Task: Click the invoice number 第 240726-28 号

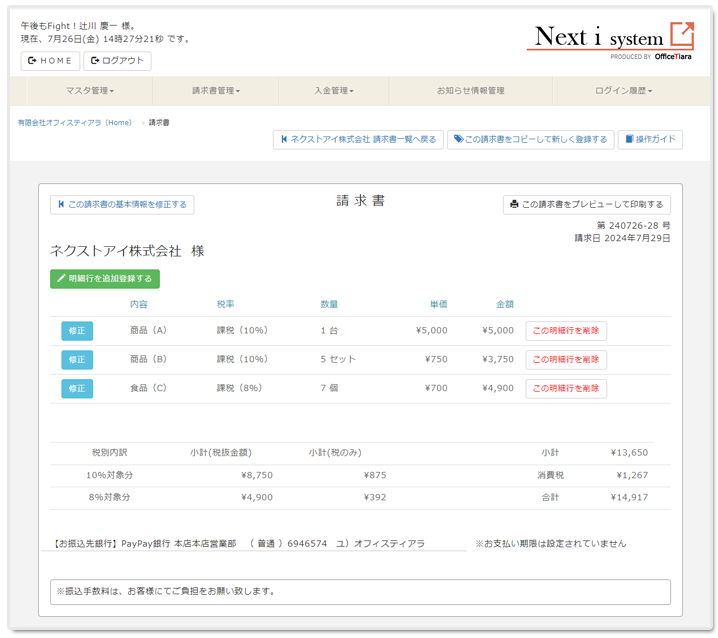Action: [633, 225]
